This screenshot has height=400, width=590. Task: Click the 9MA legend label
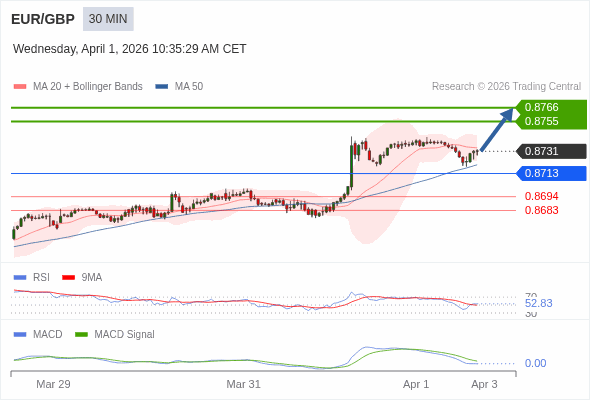coord(92,278)
